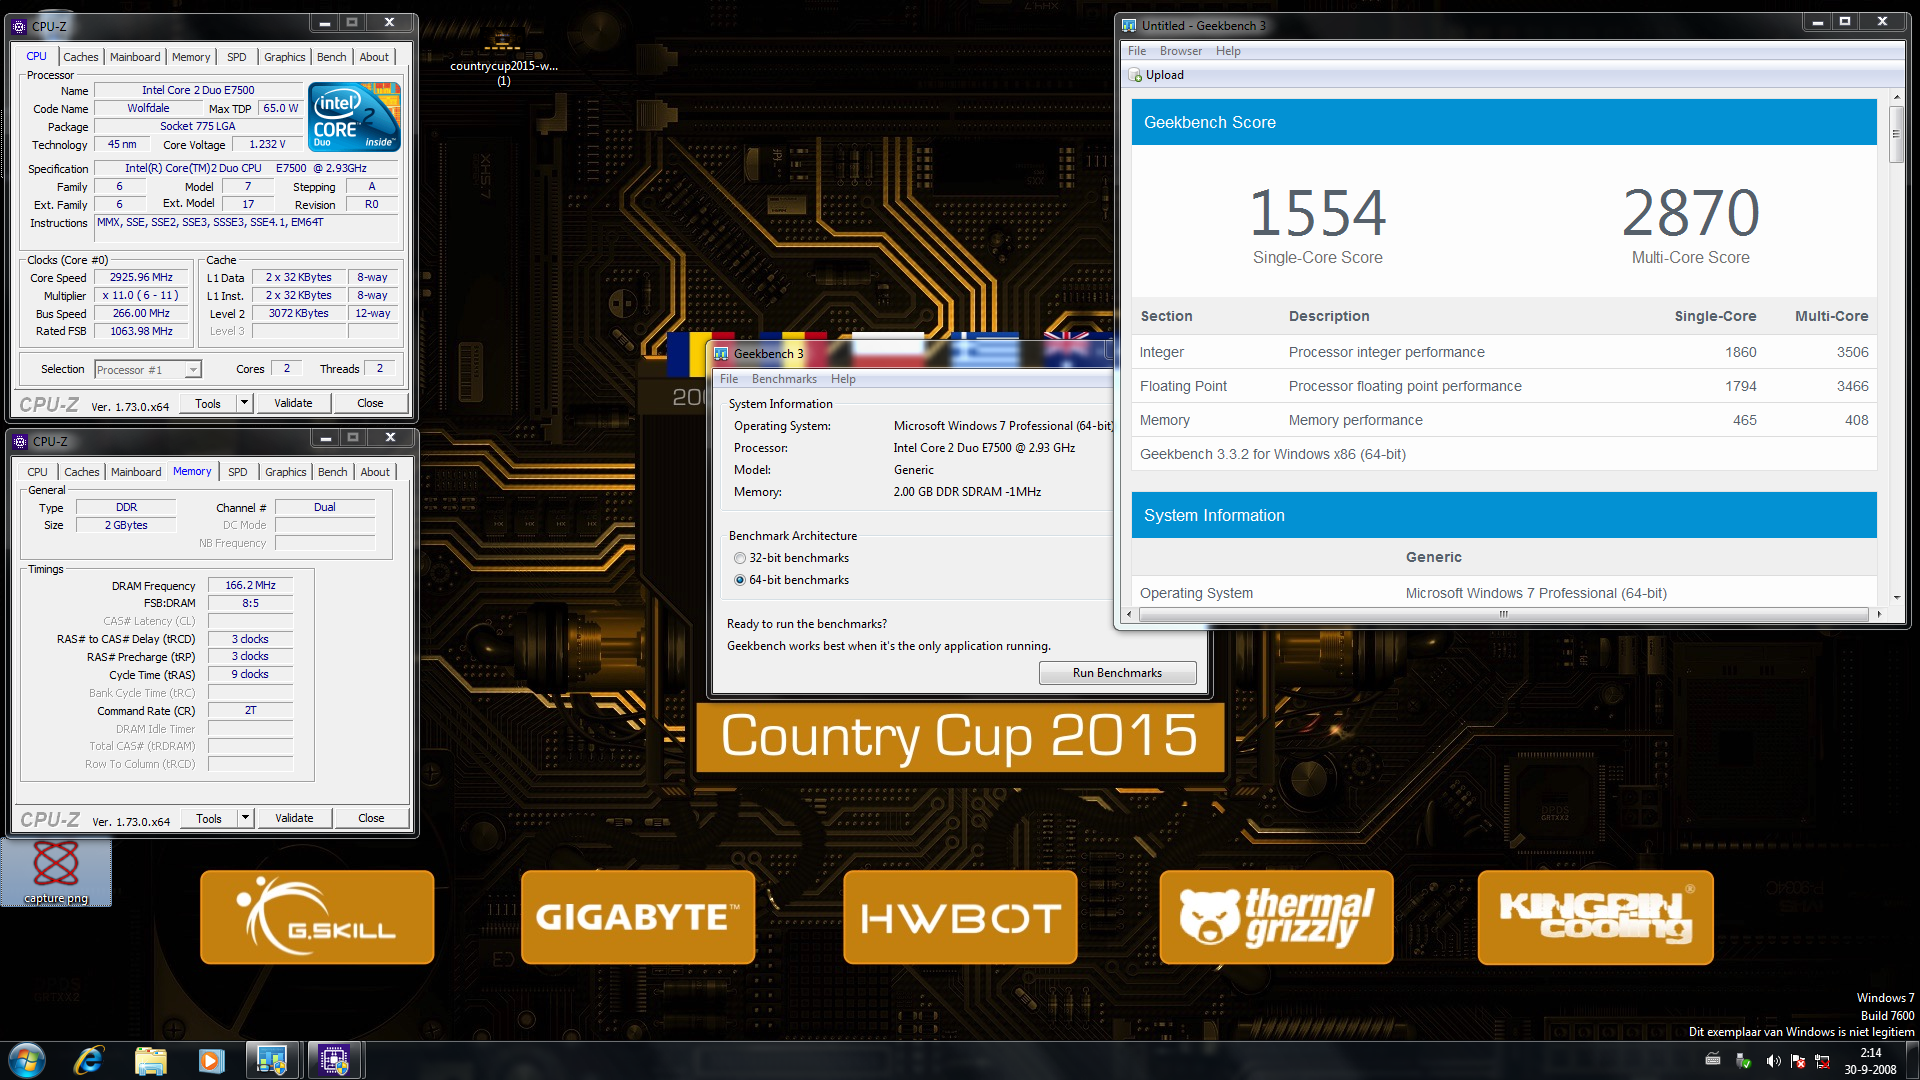Open Windows Explorer folder icon in taskbar
The image size is (1920, 1080).
150,1060
